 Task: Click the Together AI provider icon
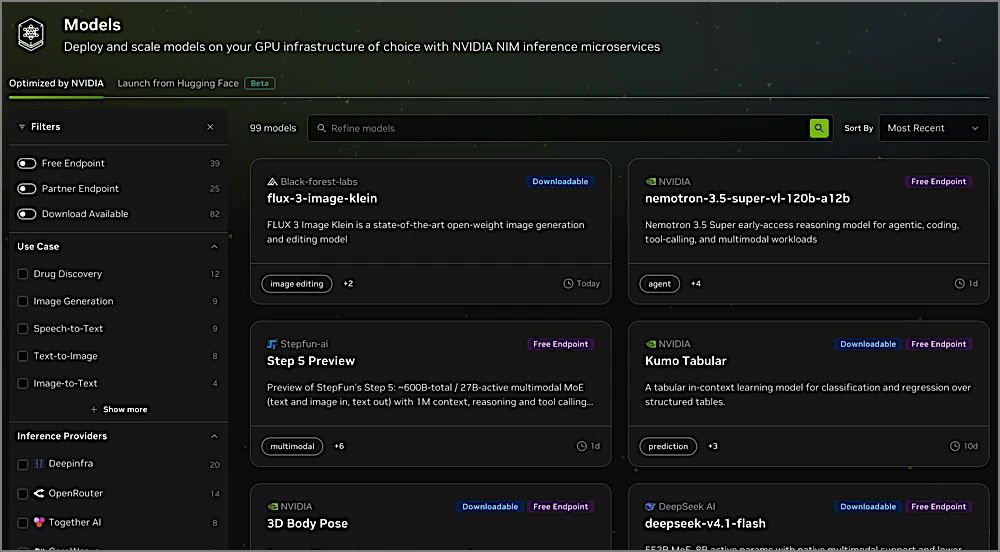[39, 522]
